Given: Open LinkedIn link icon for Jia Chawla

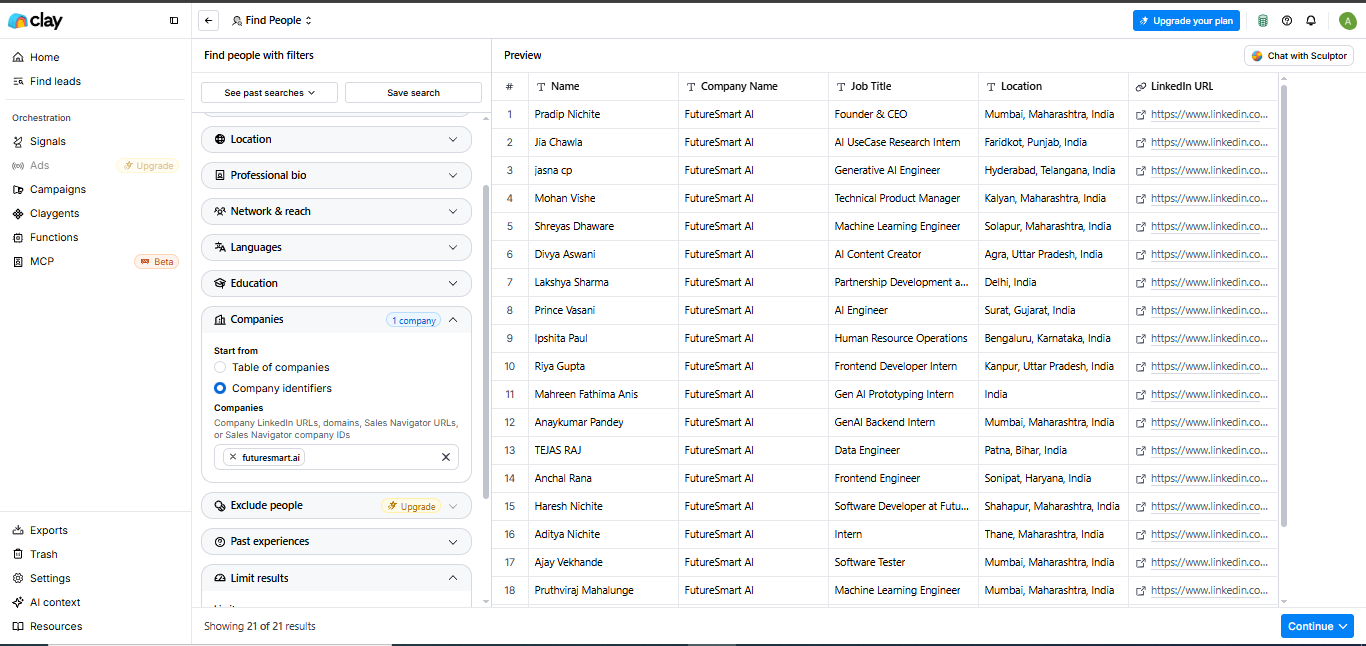Looking at the screenshot, I should (1141, 142).
